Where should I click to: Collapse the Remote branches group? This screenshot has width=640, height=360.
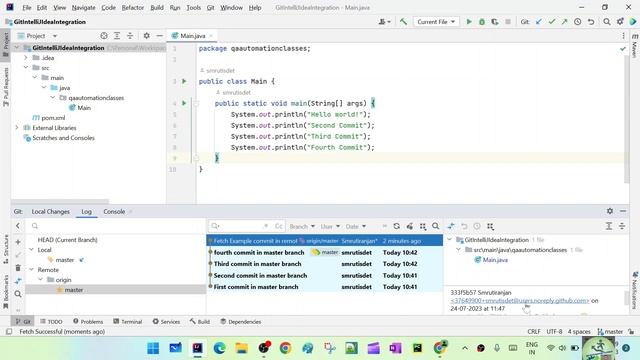pos(31,270)
